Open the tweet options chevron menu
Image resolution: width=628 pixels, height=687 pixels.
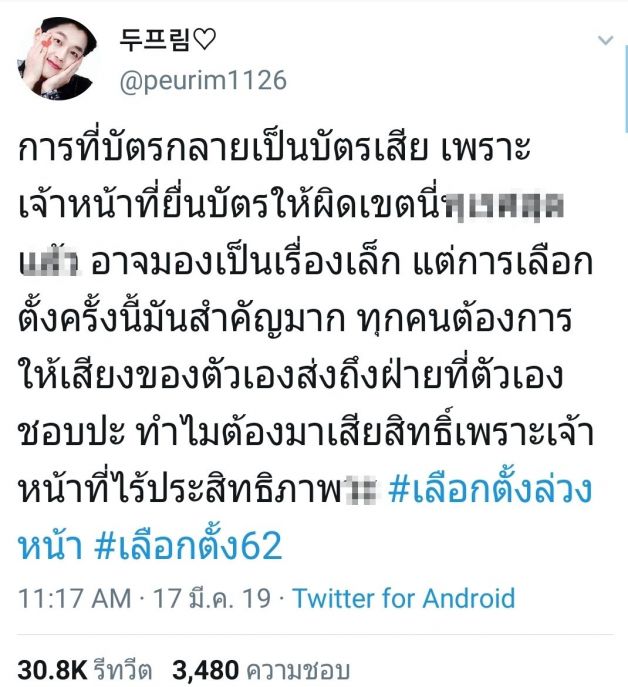pos(605,41)
